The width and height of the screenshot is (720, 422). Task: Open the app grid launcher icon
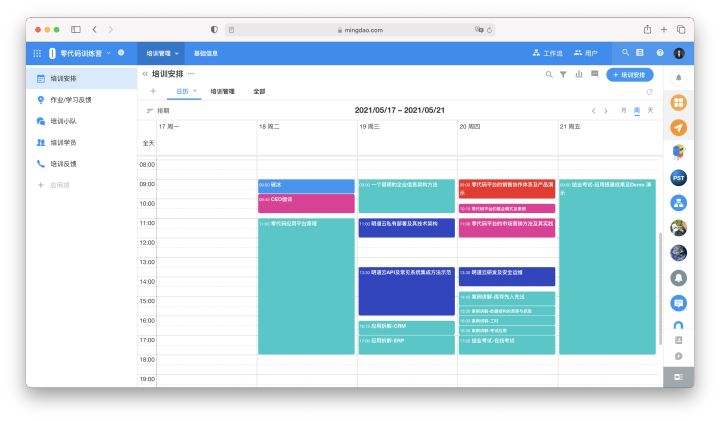37,53
